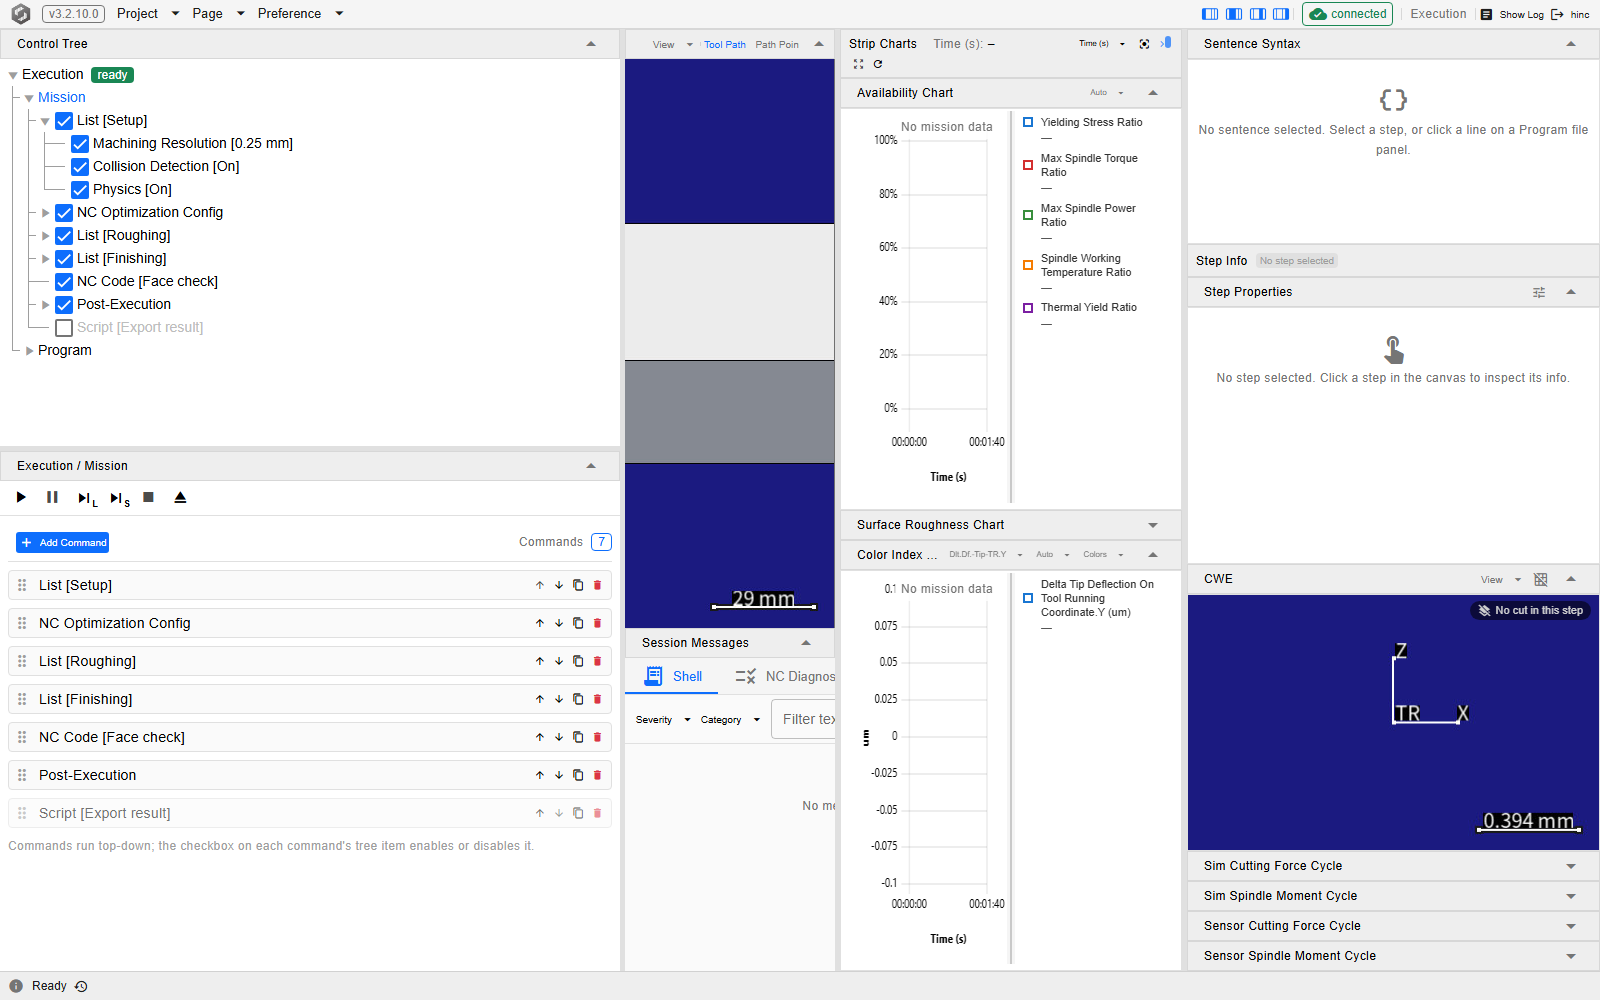Click the CWE grid-off icon
The height and width of the screenshot is (1000, 1600).
coord(1541,579)
